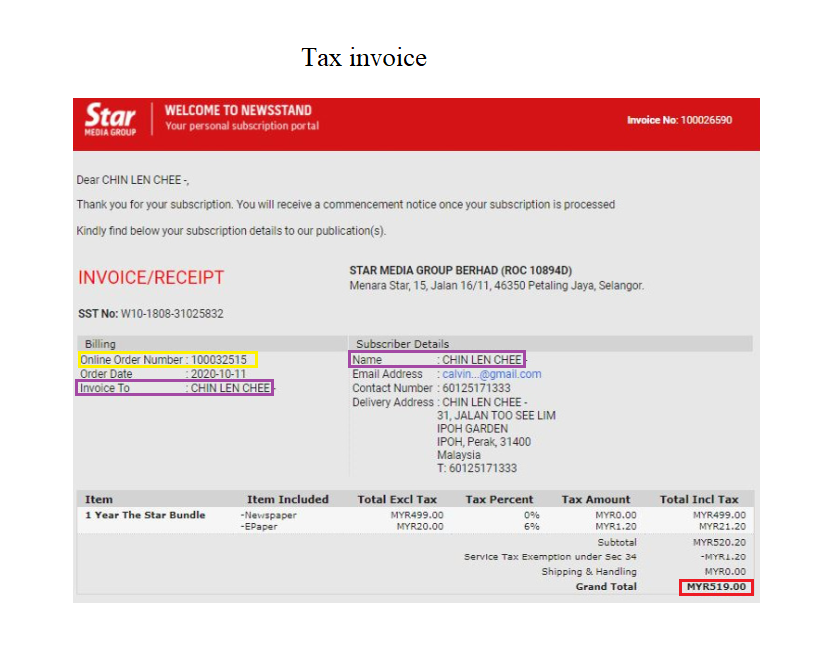
Task: Click the Tax Amount column header
Action: tap(596, 500)
